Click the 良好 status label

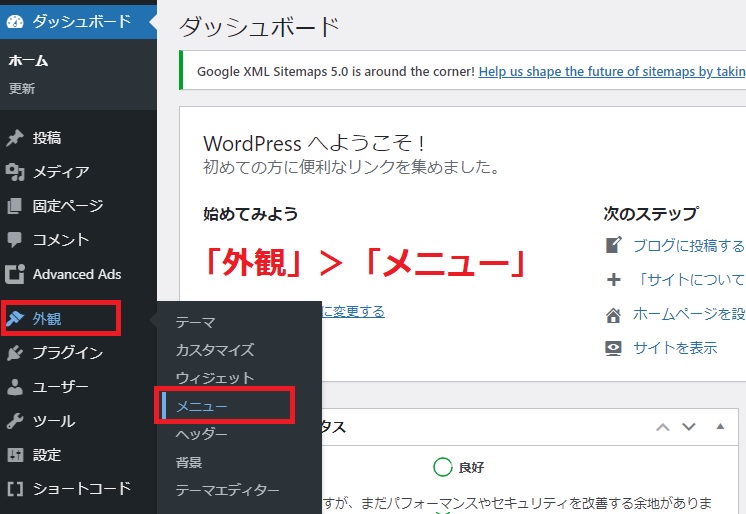tap(471, 467)
